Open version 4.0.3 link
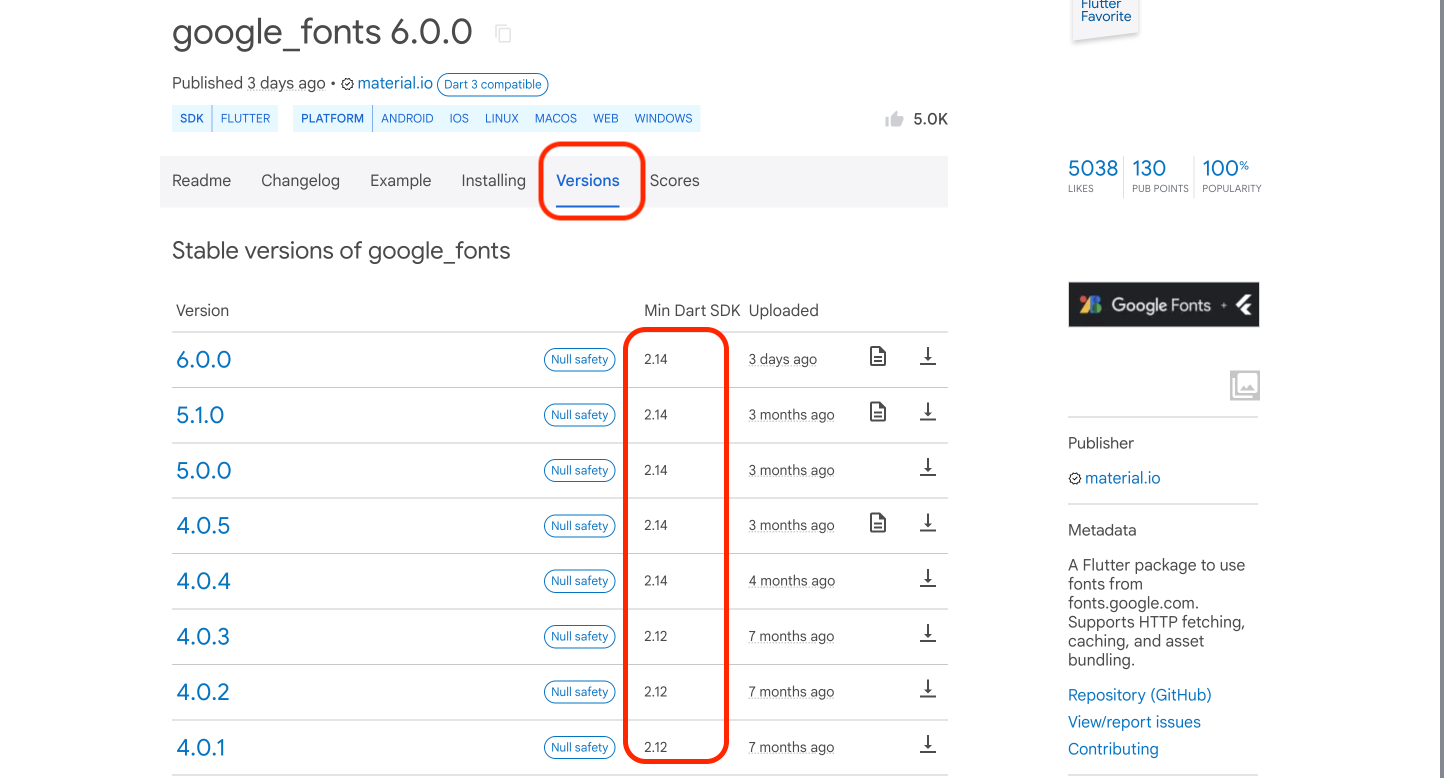The width and height of the screenshot is (1444, 778). click(x=203, y=637)
